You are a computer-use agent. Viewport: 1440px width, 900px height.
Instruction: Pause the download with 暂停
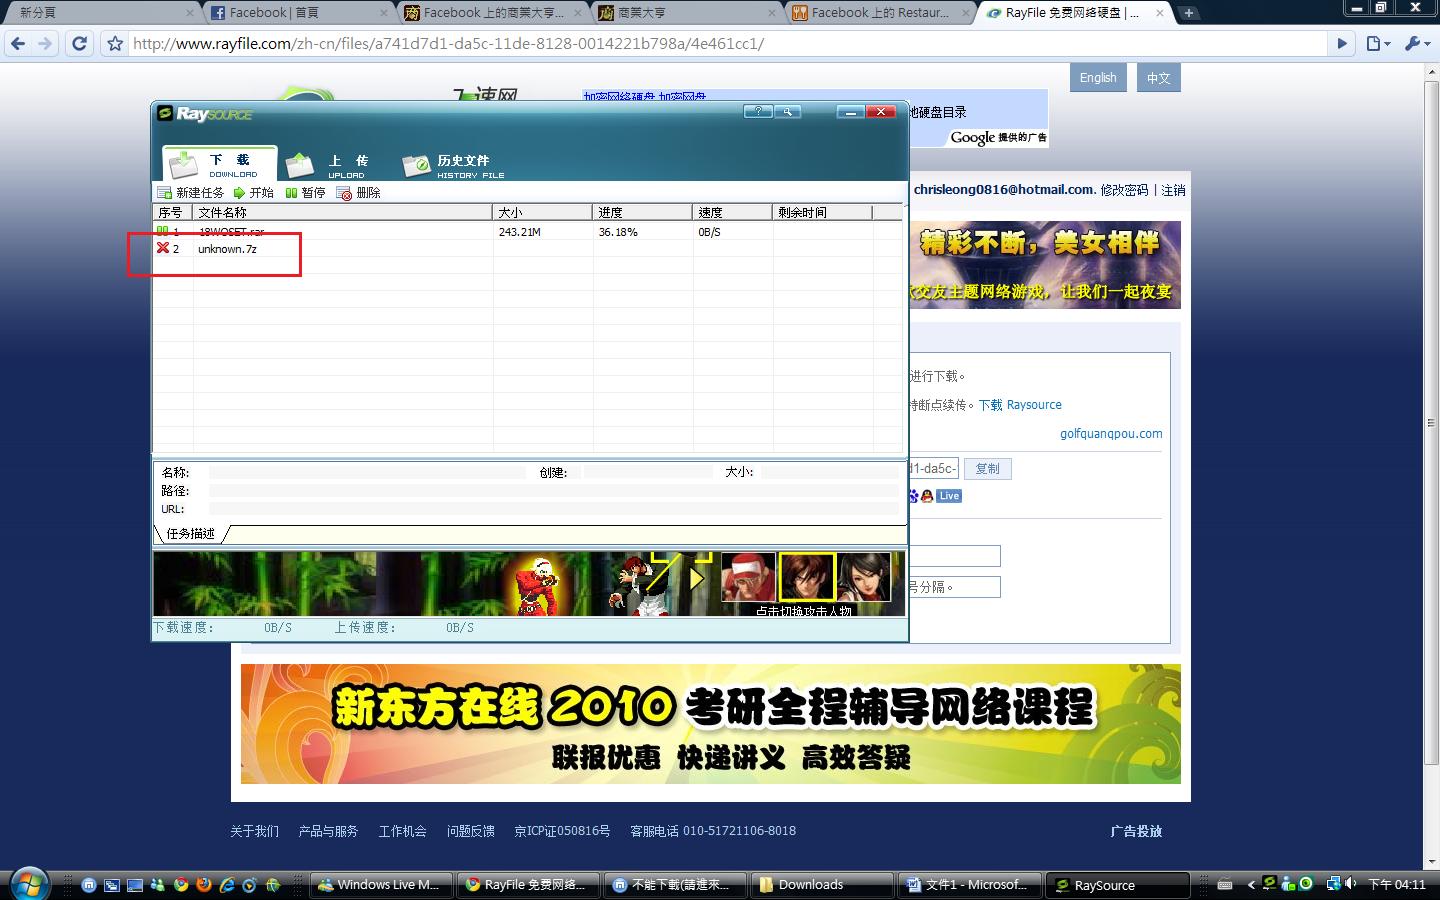point(306,193)
